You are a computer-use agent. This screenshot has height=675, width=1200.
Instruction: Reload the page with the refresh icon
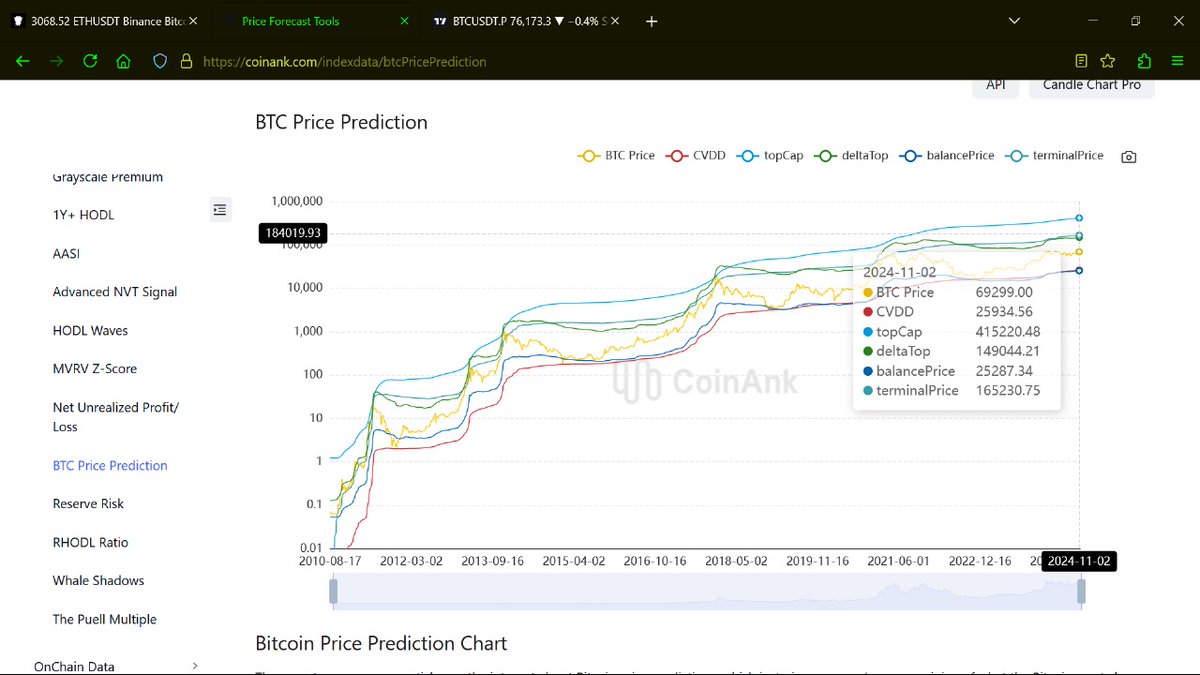click(x=90, y=61)
